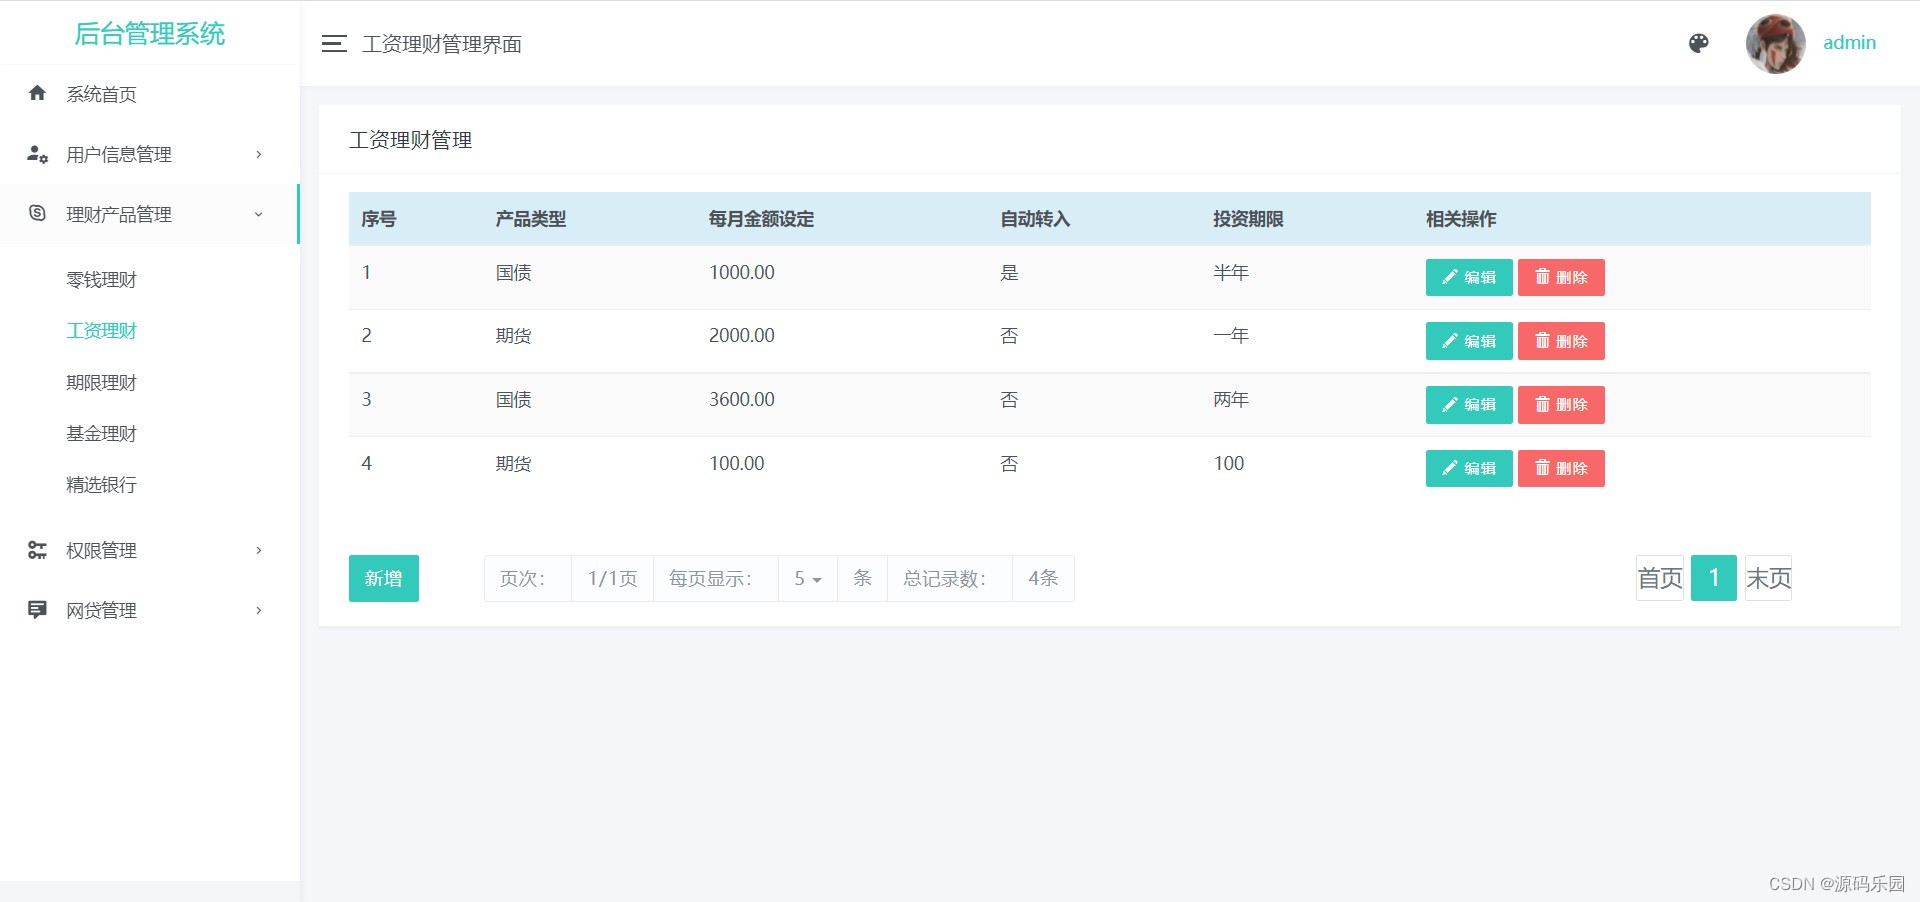Click the user management icon beside 用户信息管理
The image size is (1920, 902).
[x=36, y=155]
